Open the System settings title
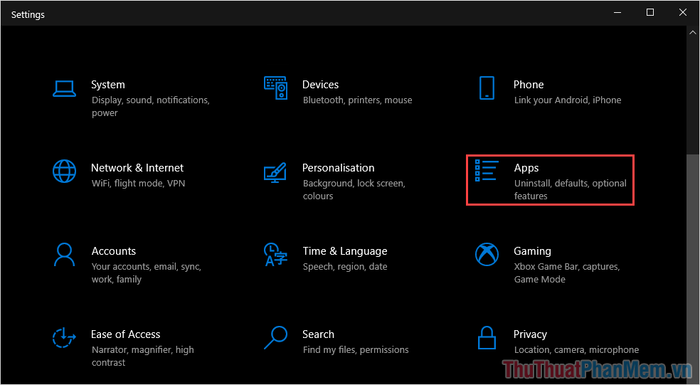700x385 pixels. pos(108,84)
